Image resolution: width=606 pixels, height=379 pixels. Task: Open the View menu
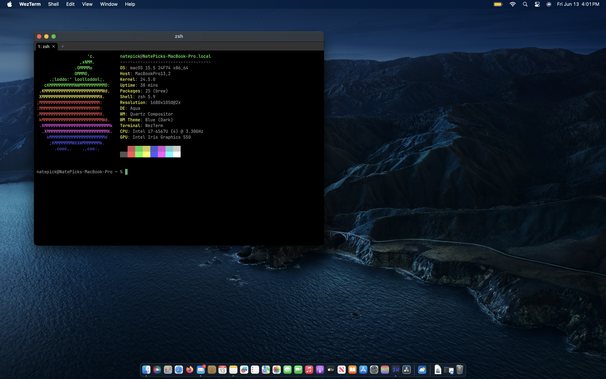click(x=87, y=4)
